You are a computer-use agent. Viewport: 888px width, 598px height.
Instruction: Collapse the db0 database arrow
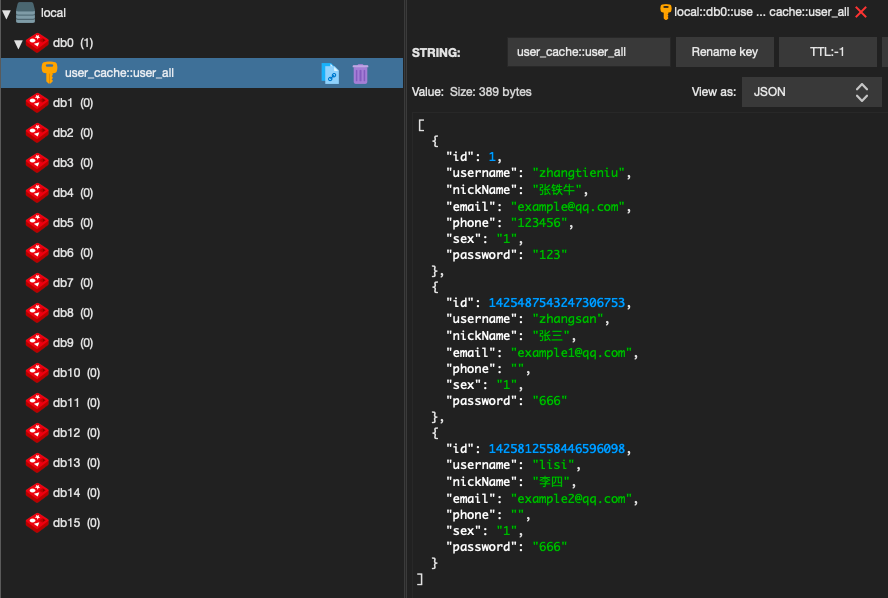(18, 44)
